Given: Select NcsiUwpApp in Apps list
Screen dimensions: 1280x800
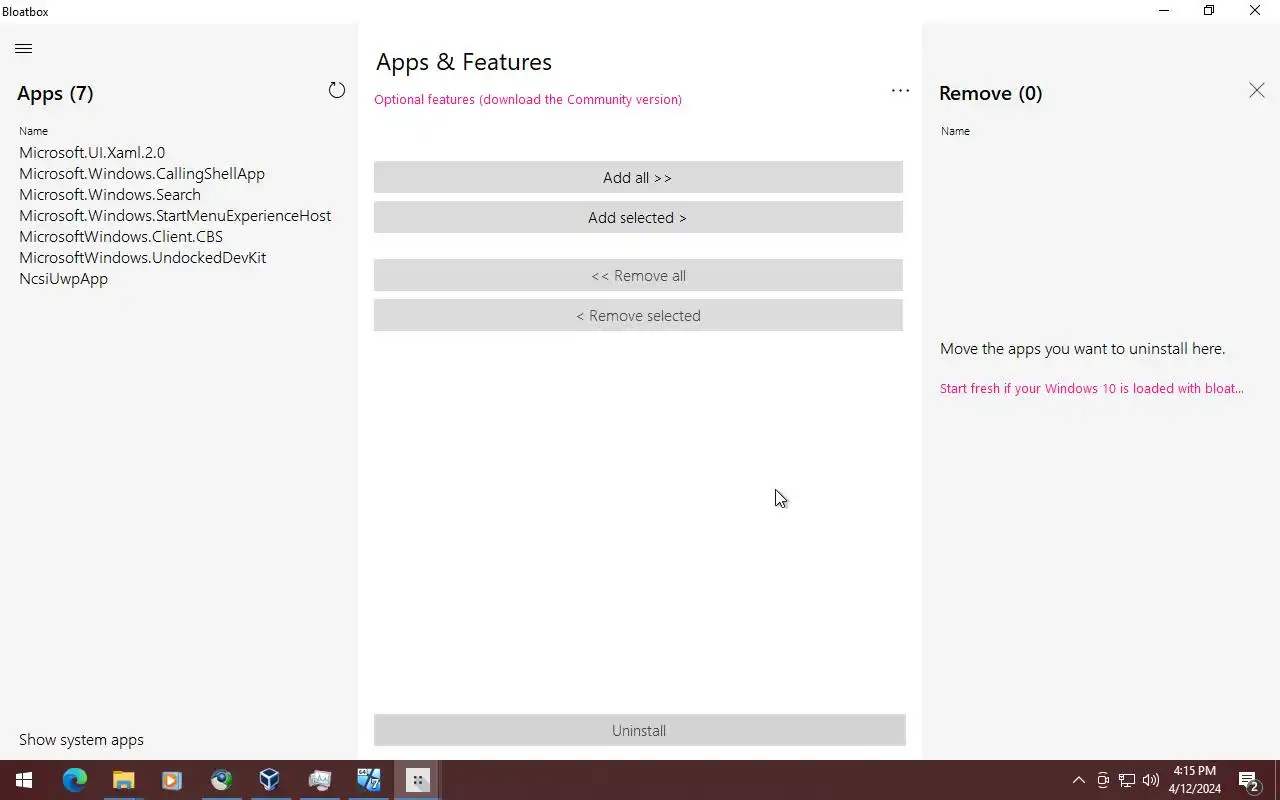Looking at the screenshot, I should [x=63, y=279].
